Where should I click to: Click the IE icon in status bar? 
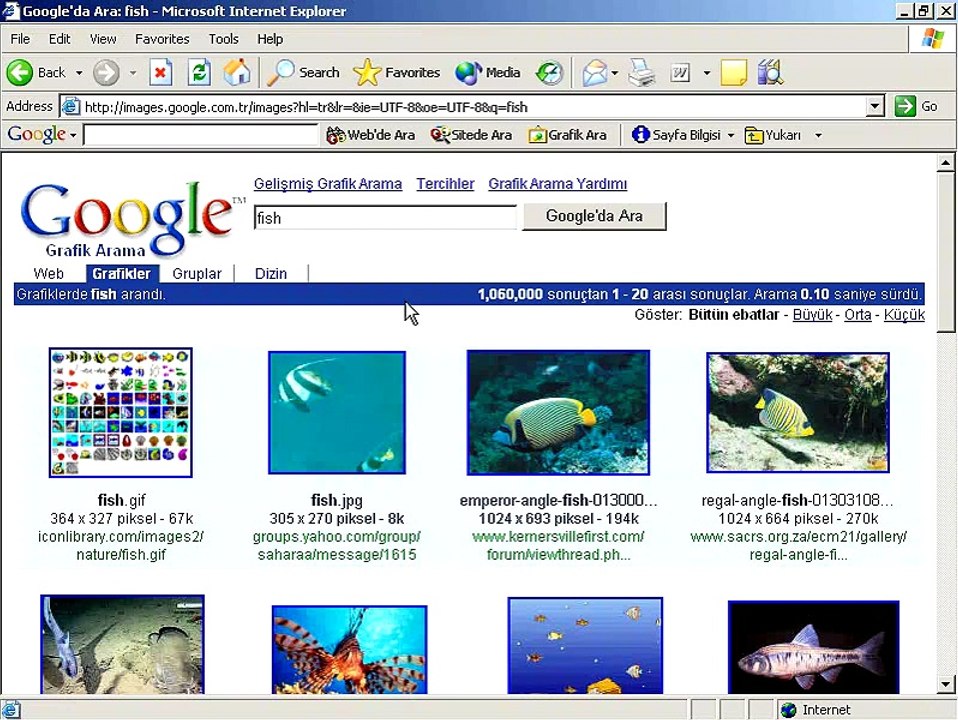(11, 710)
